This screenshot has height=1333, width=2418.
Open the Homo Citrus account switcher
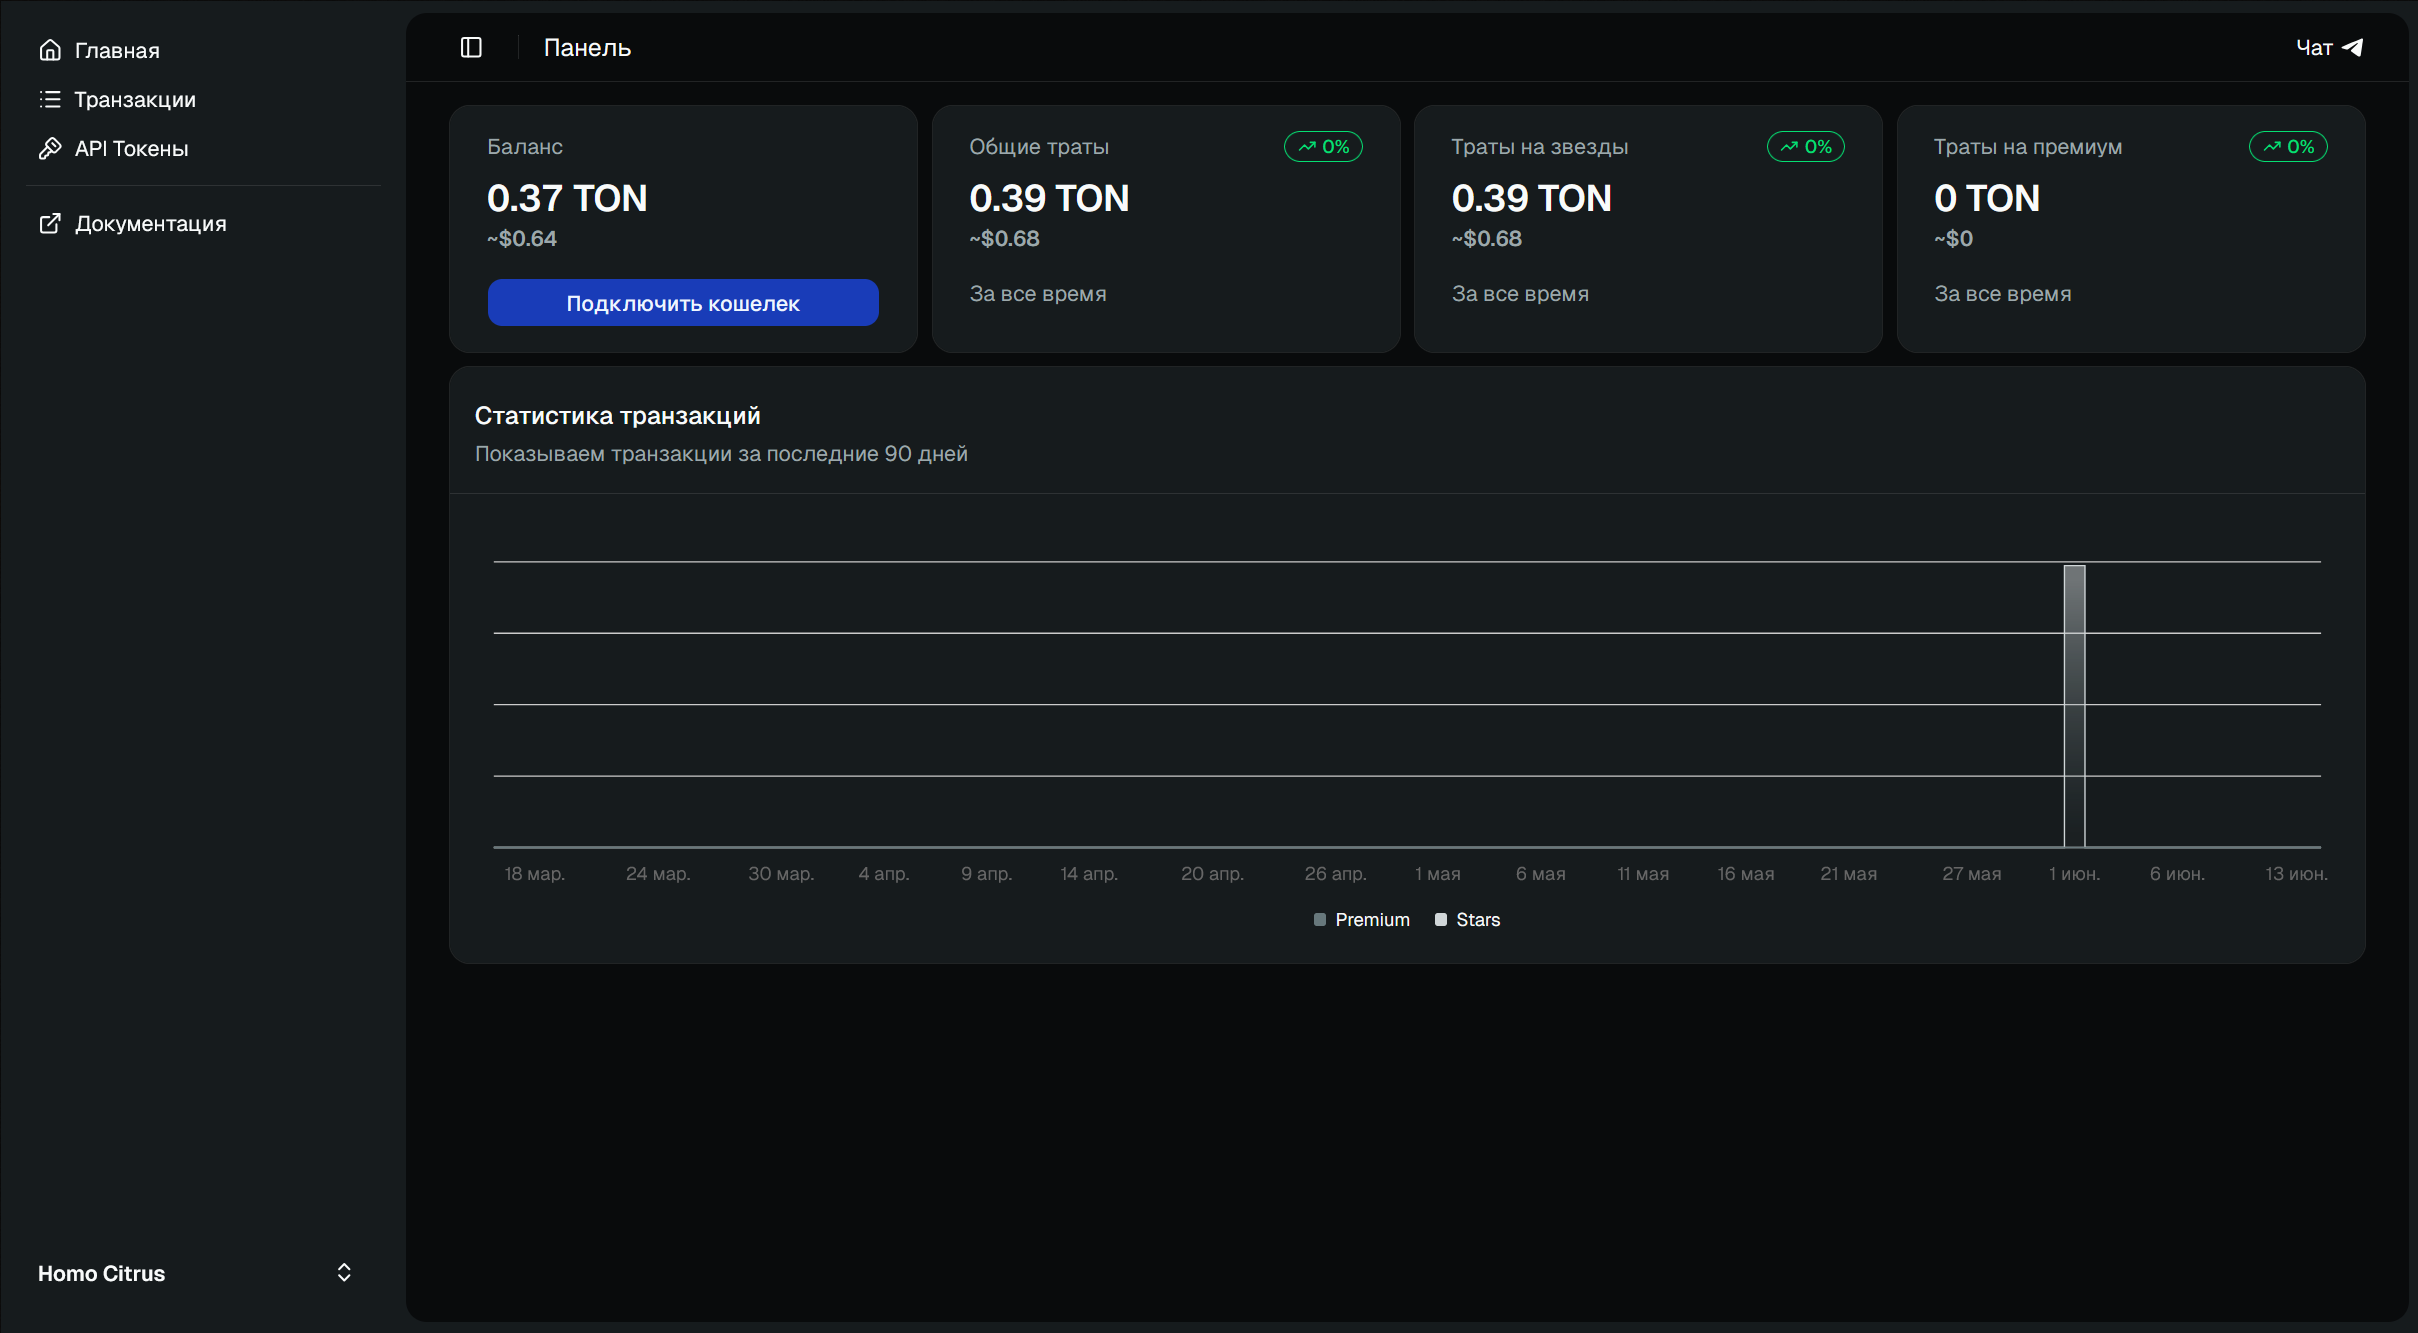[x=196, y=1273]
